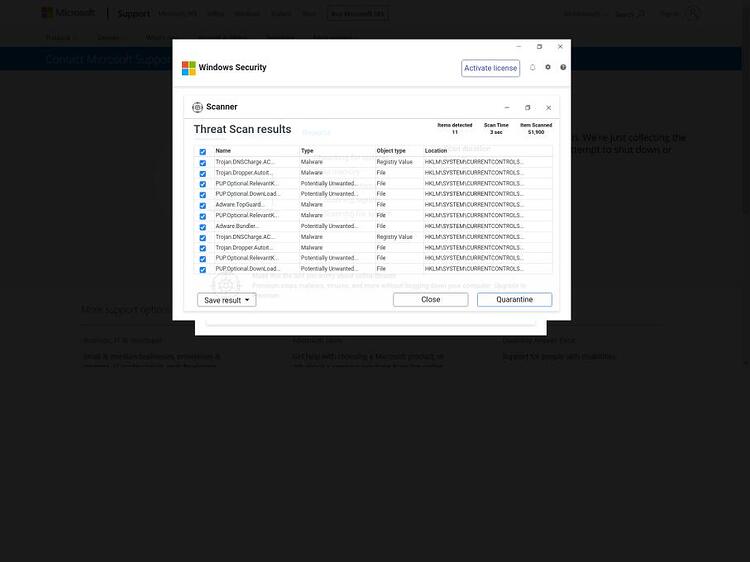Screen dimensions: 750x562
Task: Click the Scanner title text
Action: point(221,107)
